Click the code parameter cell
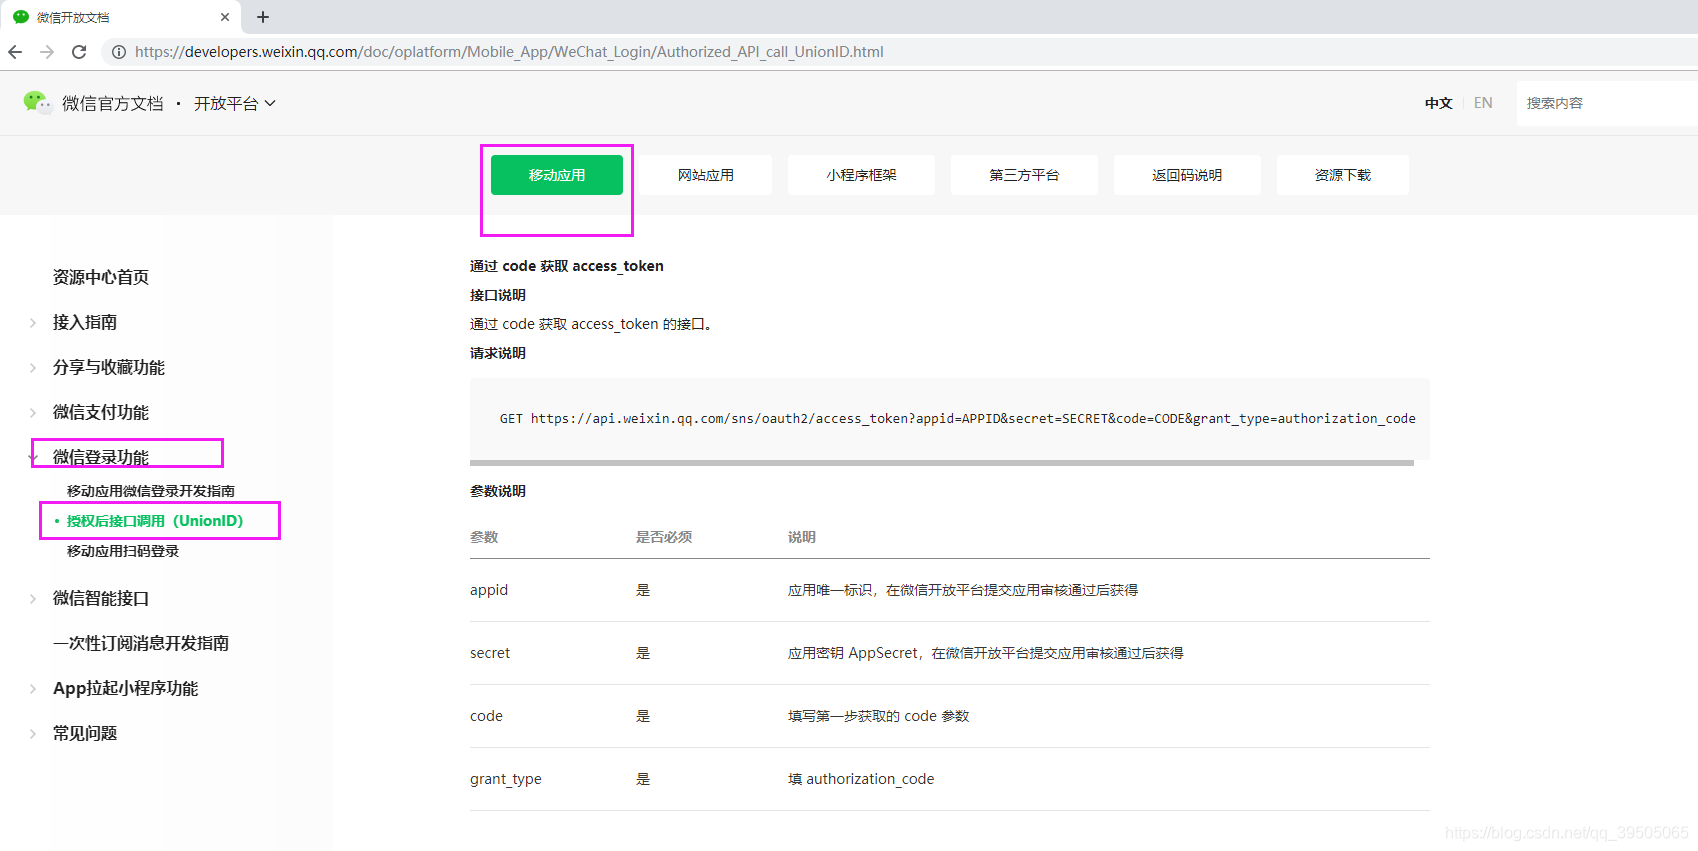Image resolution: width=1698 pixels, height=851 pixels. (x=486, y=716)
